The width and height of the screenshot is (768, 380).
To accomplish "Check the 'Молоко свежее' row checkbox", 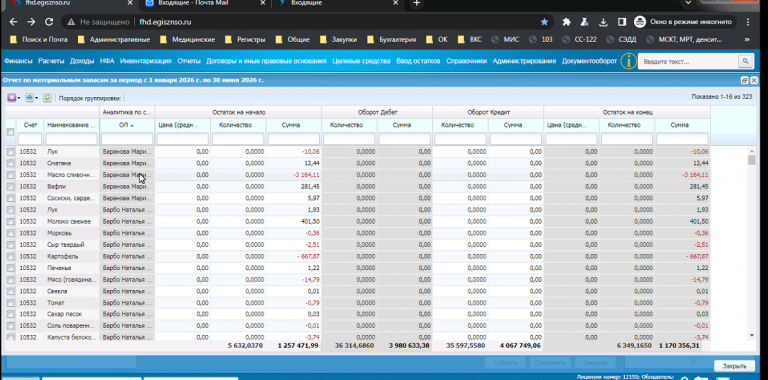I will click(x=10, y=222).
